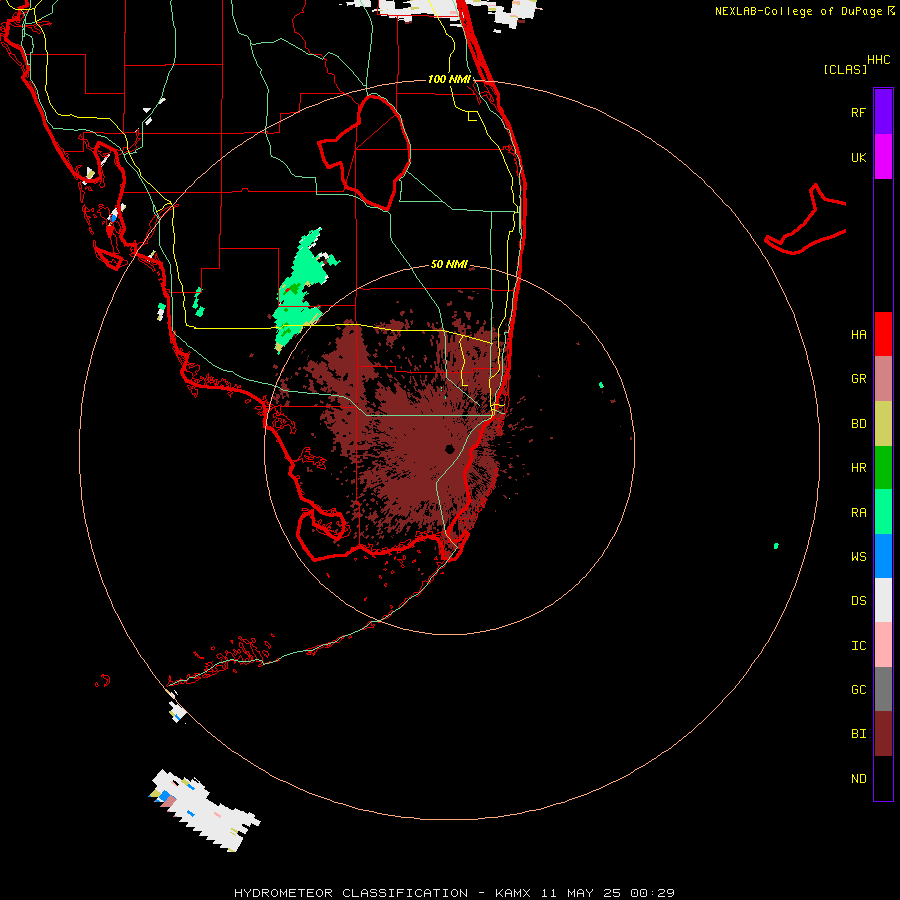Select the GR pink-brown legend swatch
The image size is (900, 900).
(883, 379)
